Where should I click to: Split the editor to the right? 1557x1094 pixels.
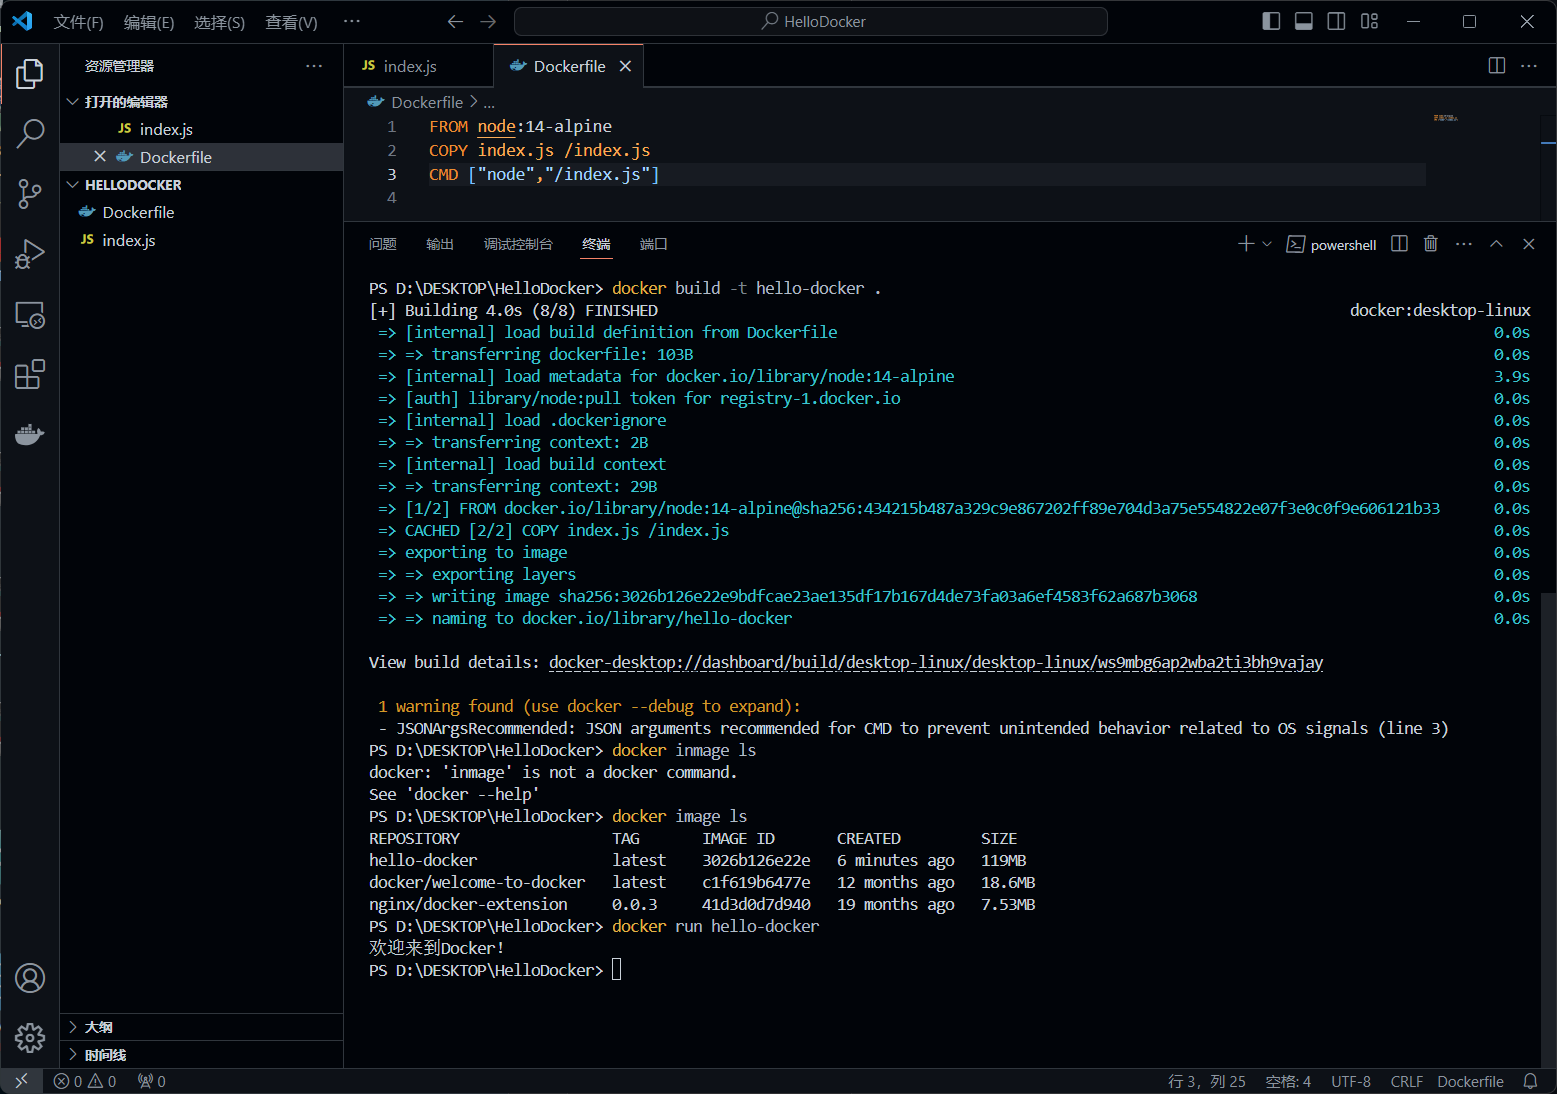(x=1496, y=66)
